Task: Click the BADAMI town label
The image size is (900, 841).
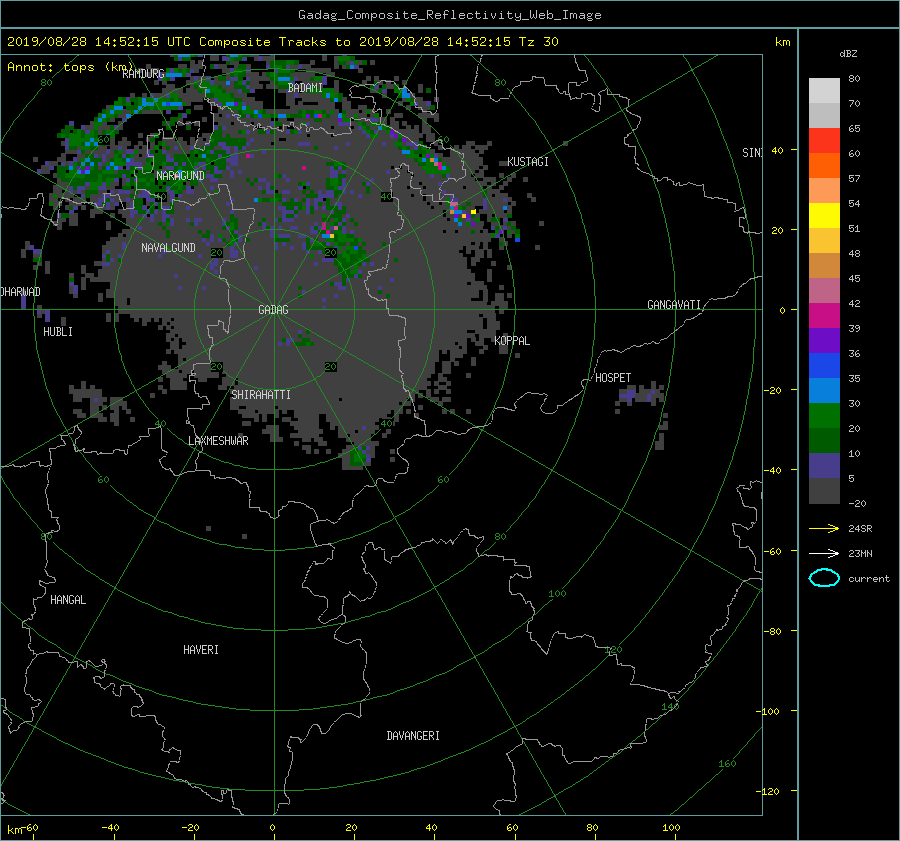Action: pyautogui.click(x=305, y=88)
